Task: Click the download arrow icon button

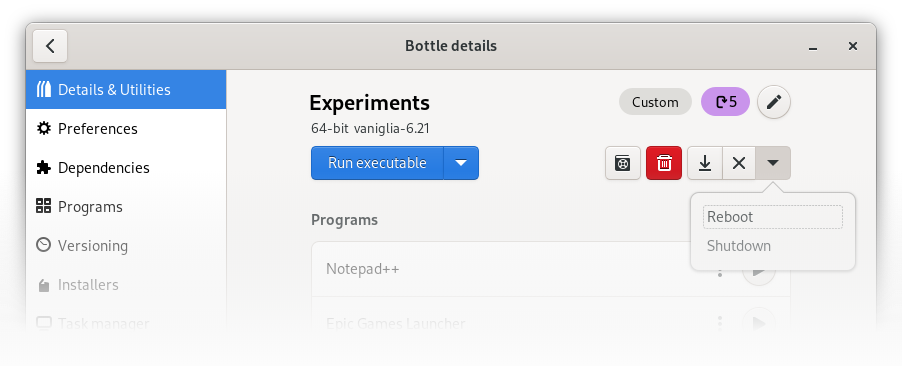Action: pyautogui.click(x=705, y=163)
